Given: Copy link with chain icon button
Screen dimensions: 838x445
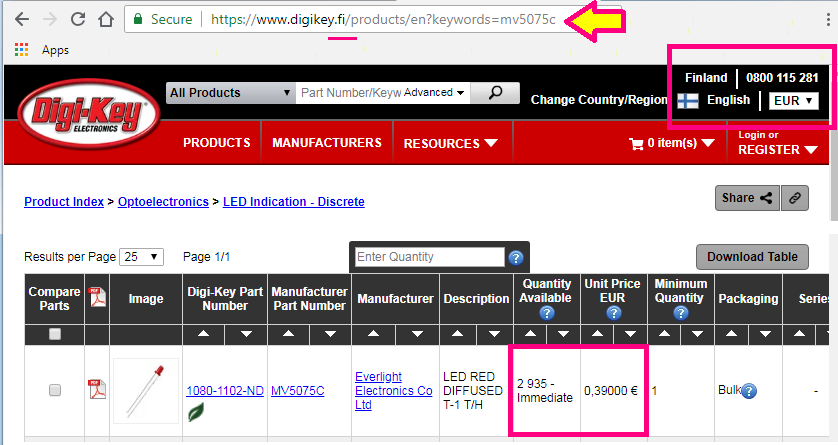Looking at the screenshot, I should [795, 198].
